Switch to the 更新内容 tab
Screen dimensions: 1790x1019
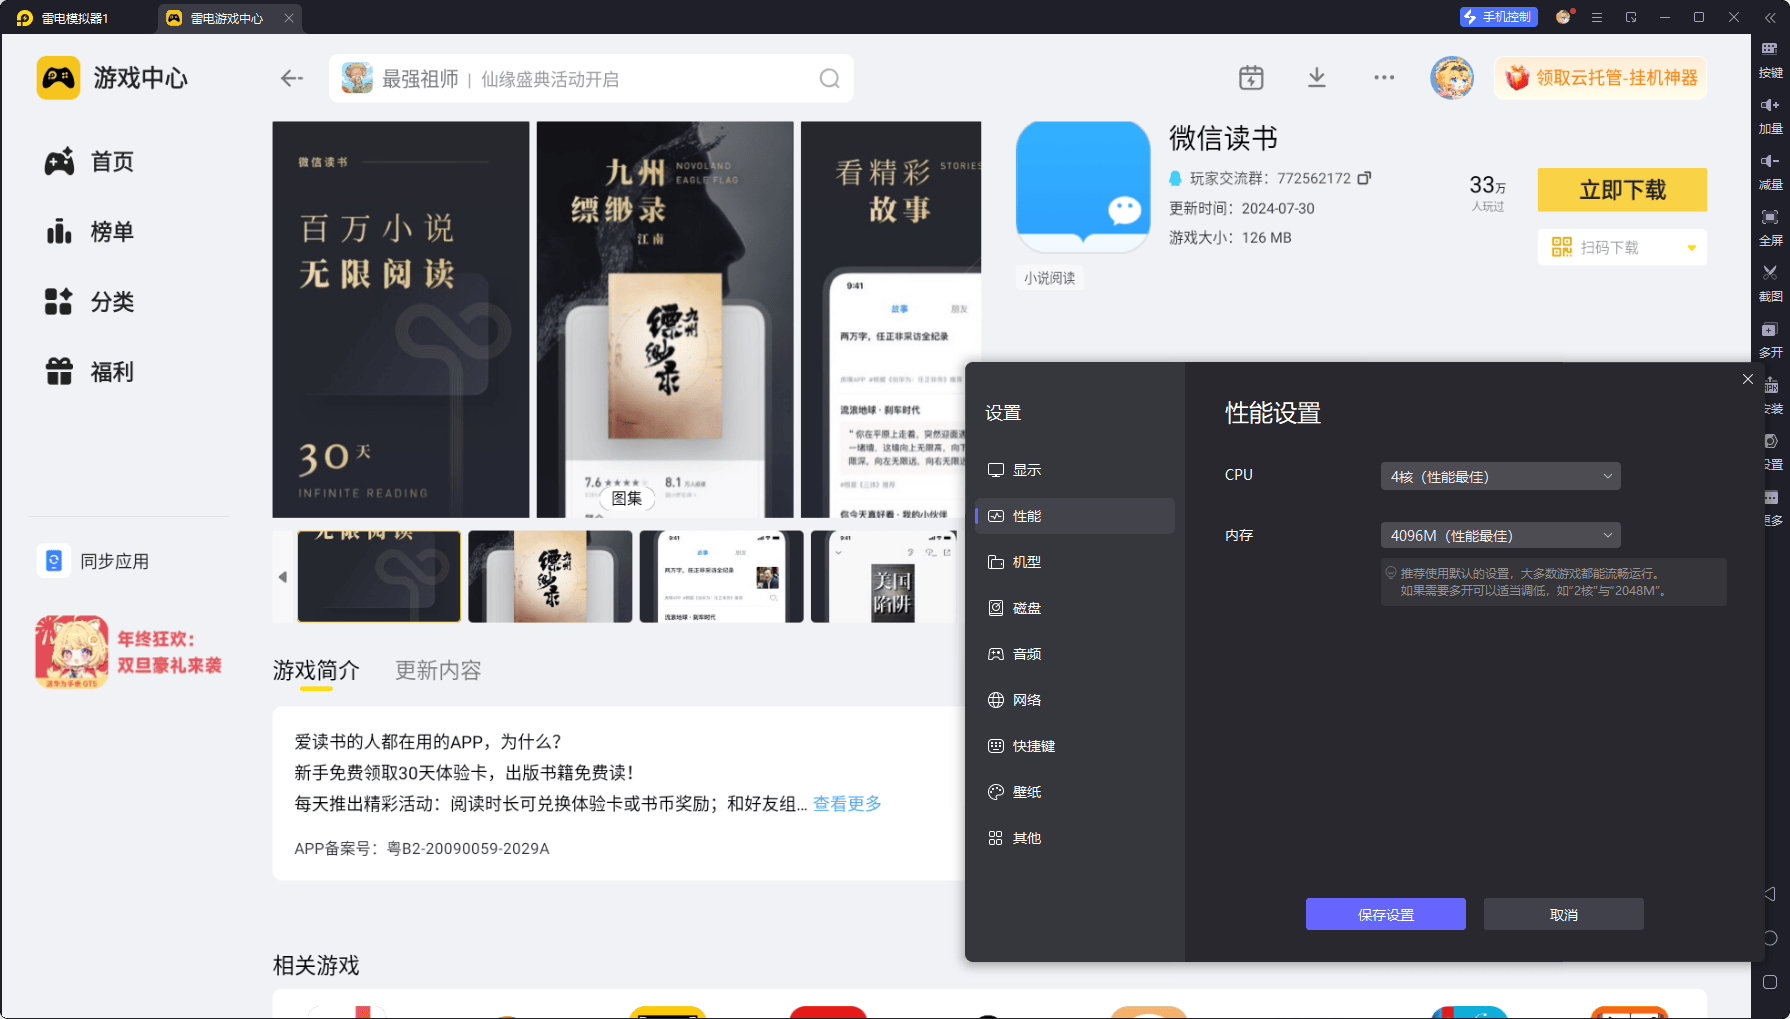pos(438,670)
